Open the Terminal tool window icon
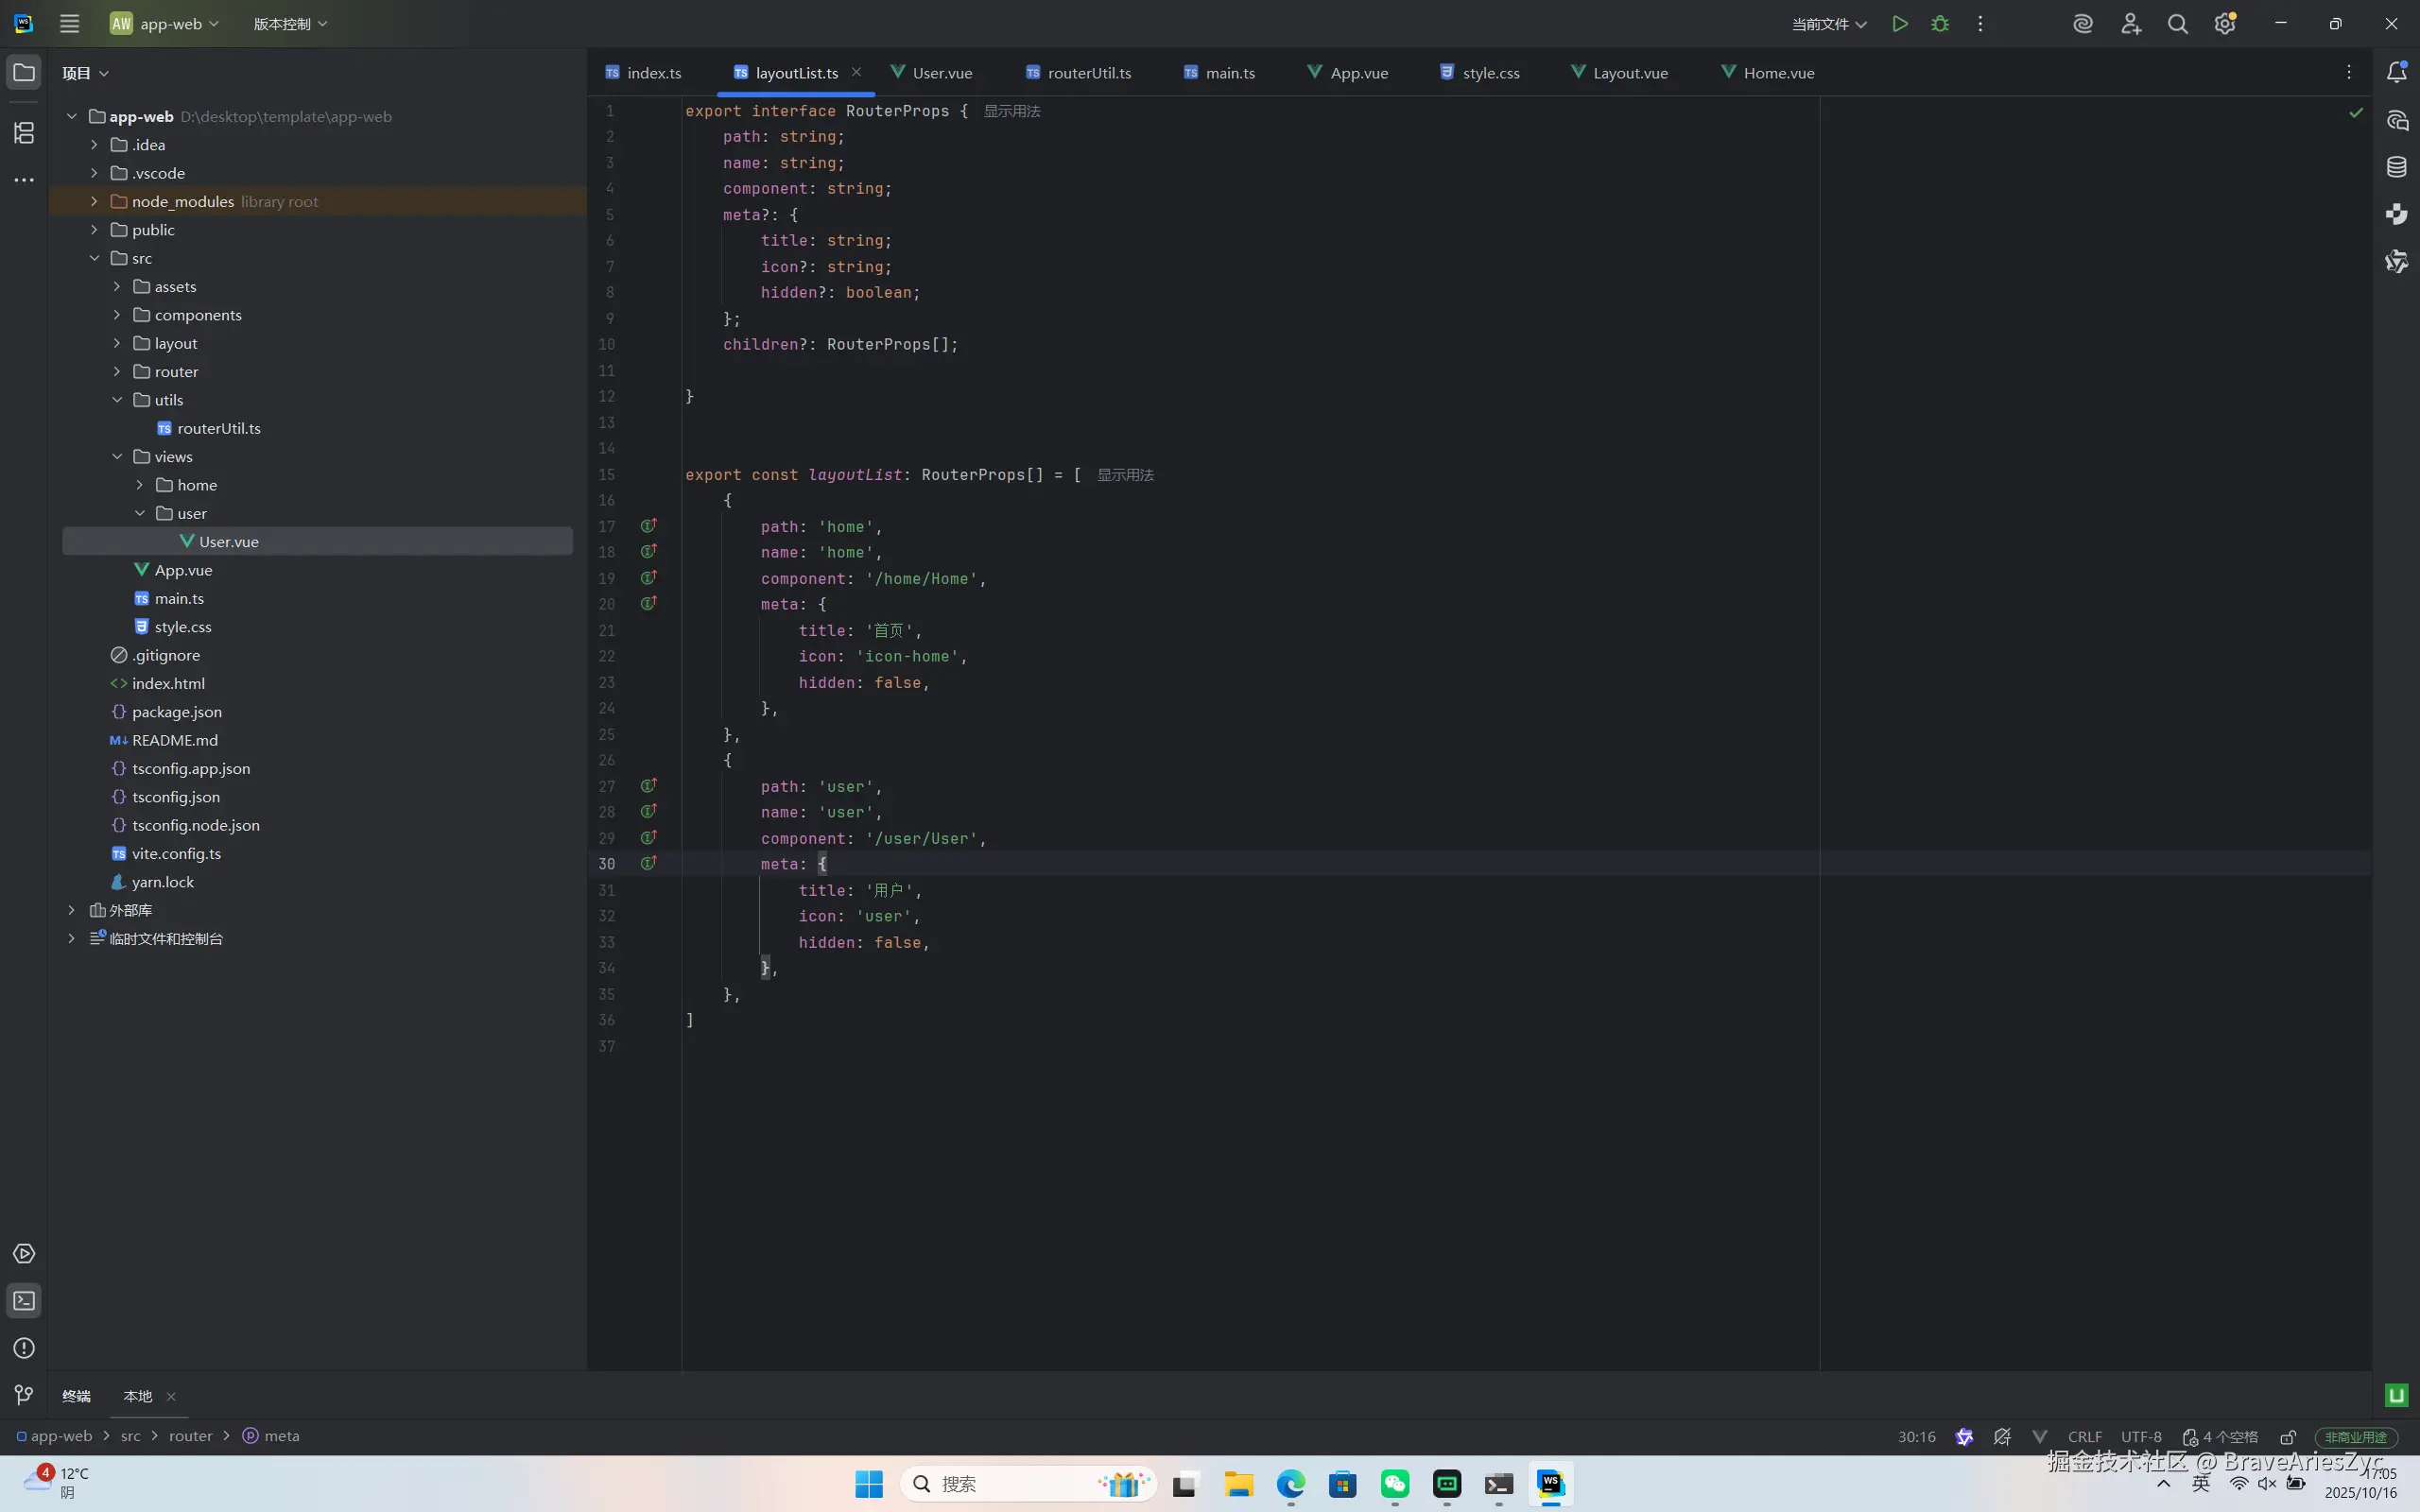 (24, 1300)
